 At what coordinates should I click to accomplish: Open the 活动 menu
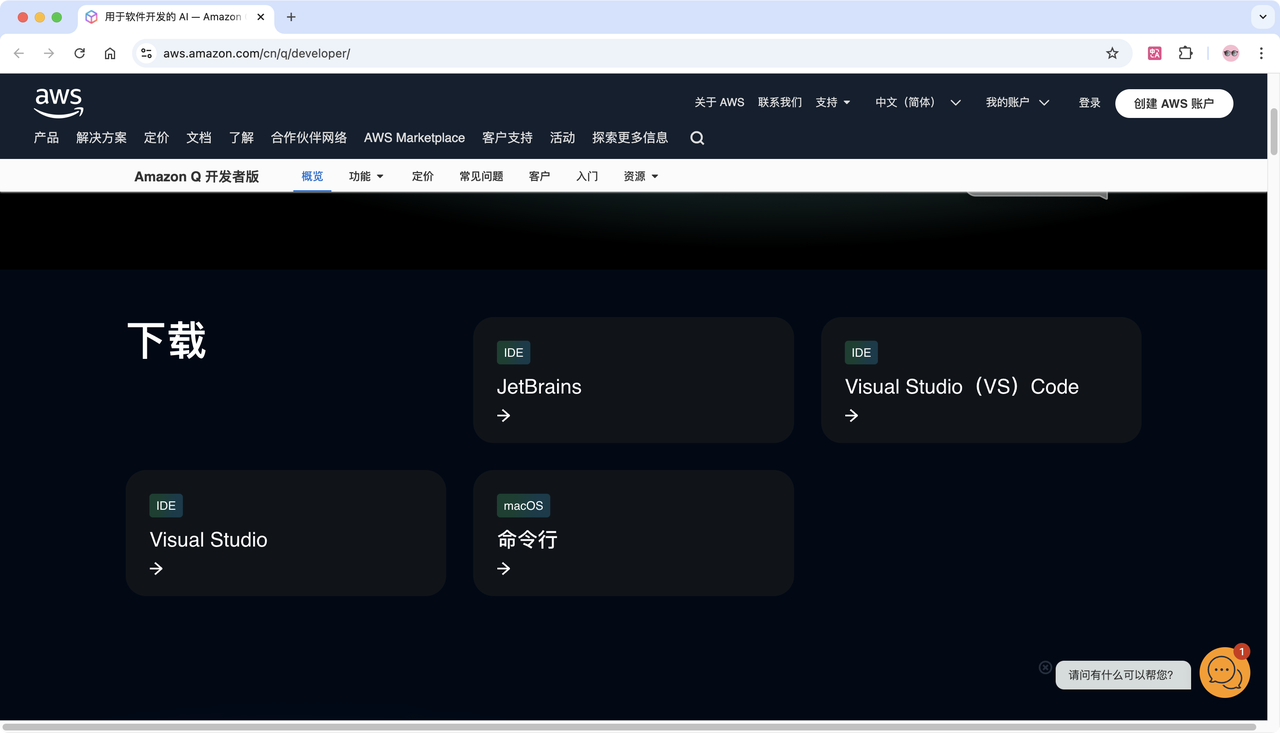pyautogui.click(x=562, y=138)
